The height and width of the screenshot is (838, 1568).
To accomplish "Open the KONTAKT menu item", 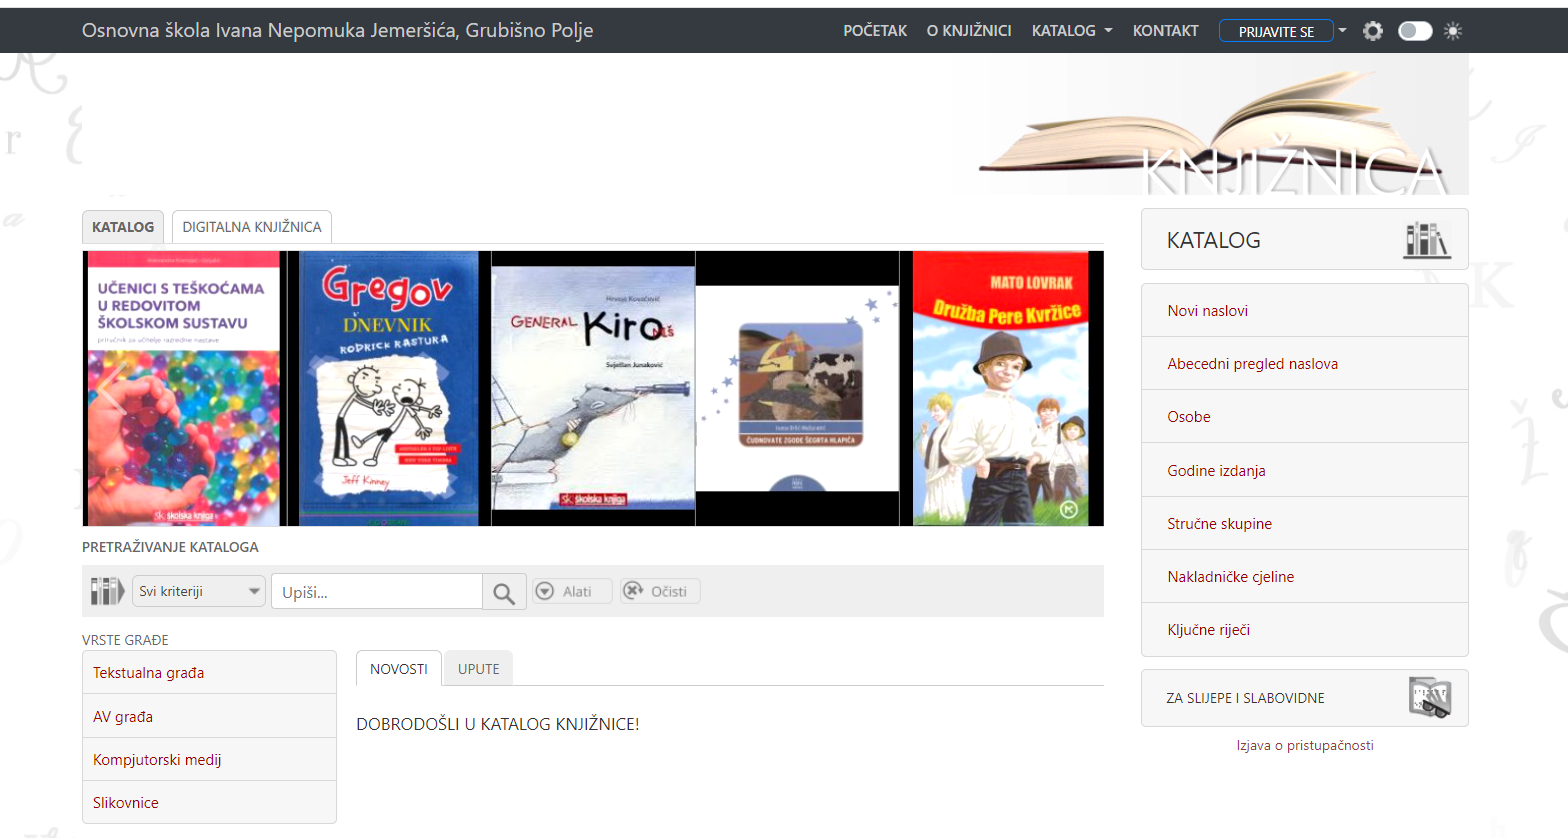I will point(1165,31).
